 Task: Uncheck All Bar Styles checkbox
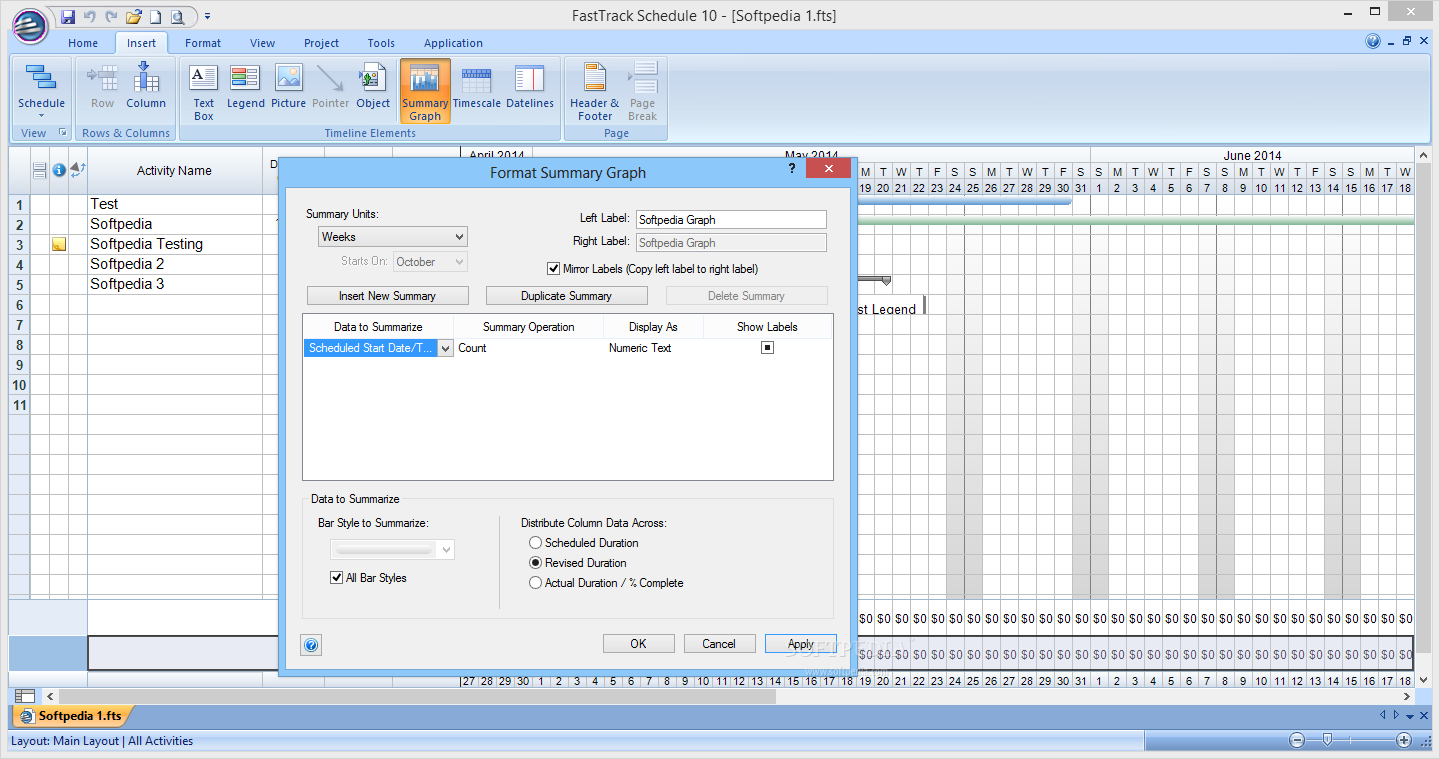pos(337,578)
